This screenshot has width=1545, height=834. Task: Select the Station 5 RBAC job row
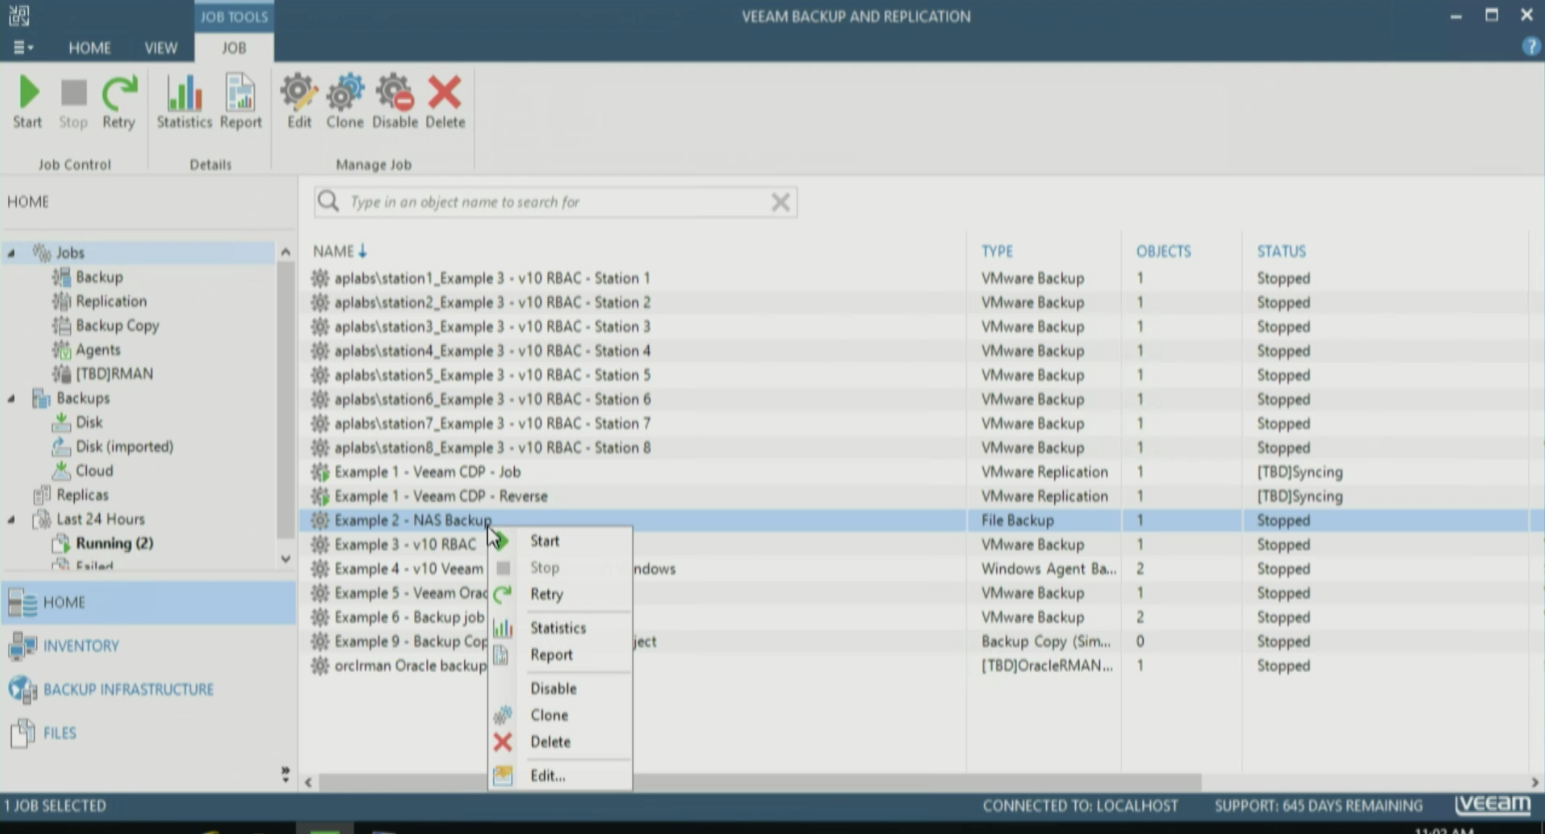point(914,375)
